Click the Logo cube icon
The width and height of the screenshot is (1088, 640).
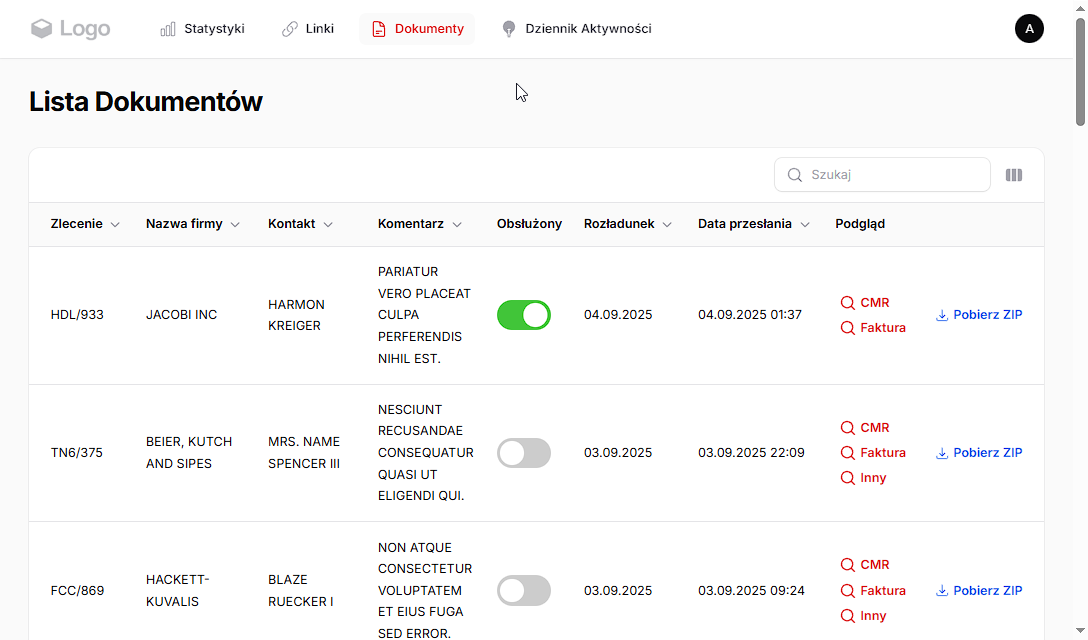pos(41,29)
